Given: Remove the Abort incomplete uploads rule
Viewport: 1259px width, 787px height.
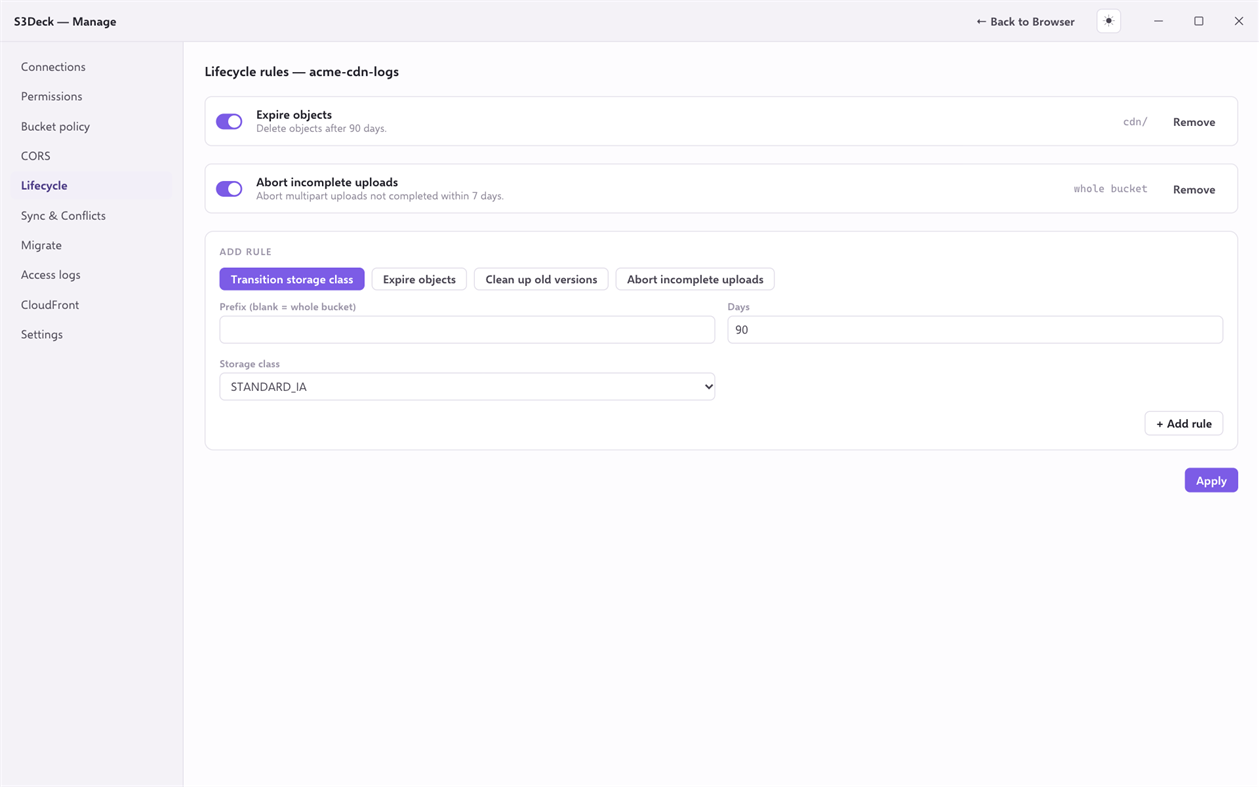Looking at the screenshot, I should pos(1194,189).
